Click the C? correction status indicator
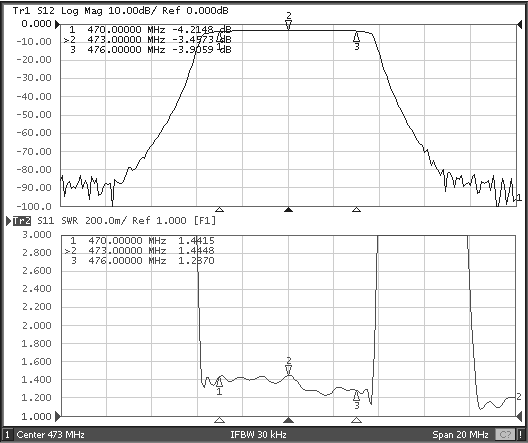Viewport: 528px width, 443px height. [x=505, y=435]
